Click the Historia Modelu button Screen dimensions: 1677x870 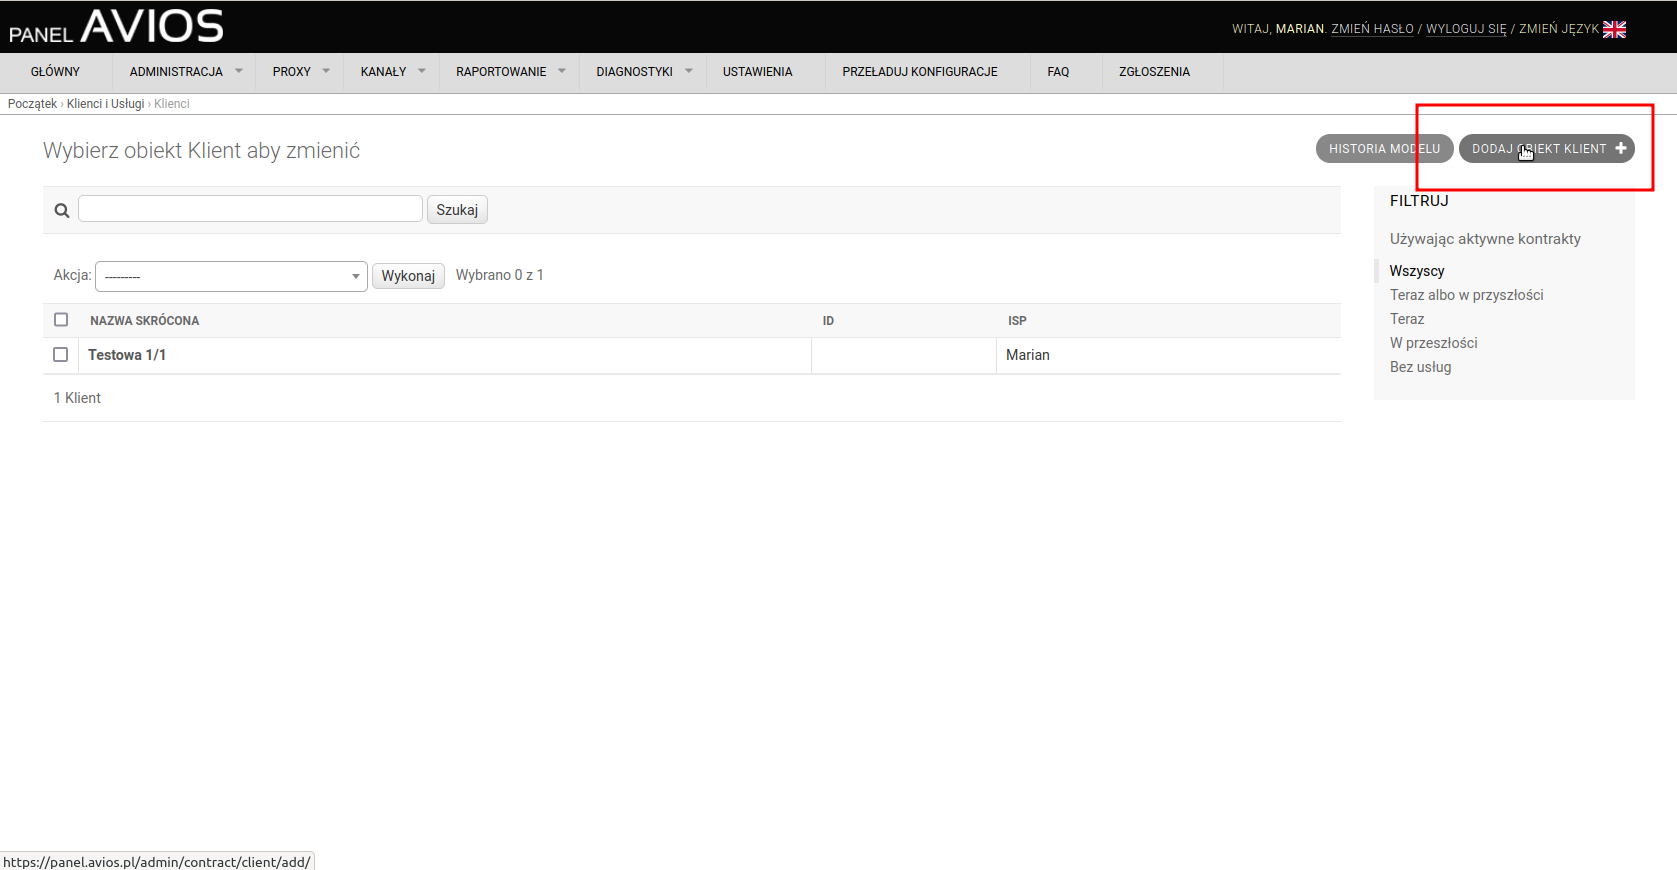click(x=1384, y=149)
